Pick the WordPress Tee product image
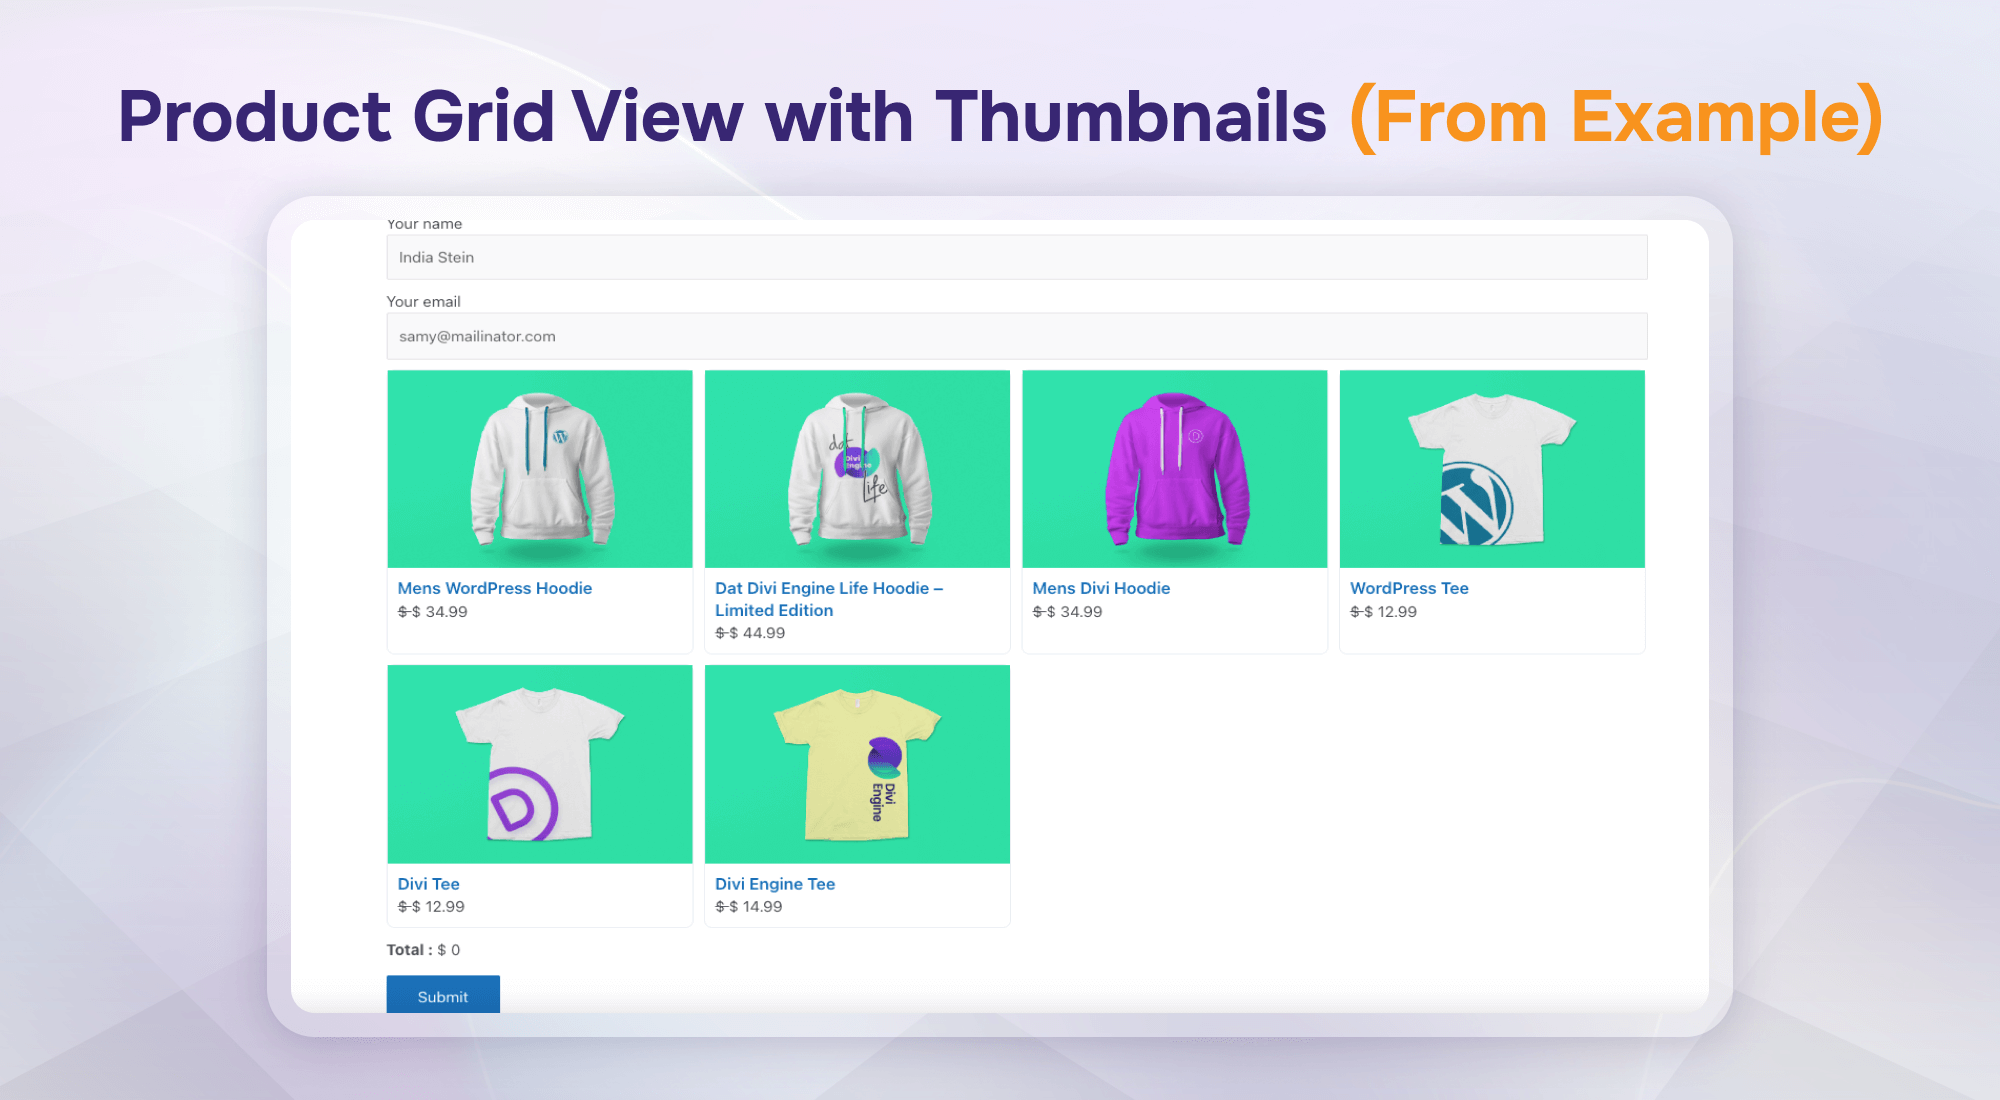2000x1100 pixels. click(1492, 469)
